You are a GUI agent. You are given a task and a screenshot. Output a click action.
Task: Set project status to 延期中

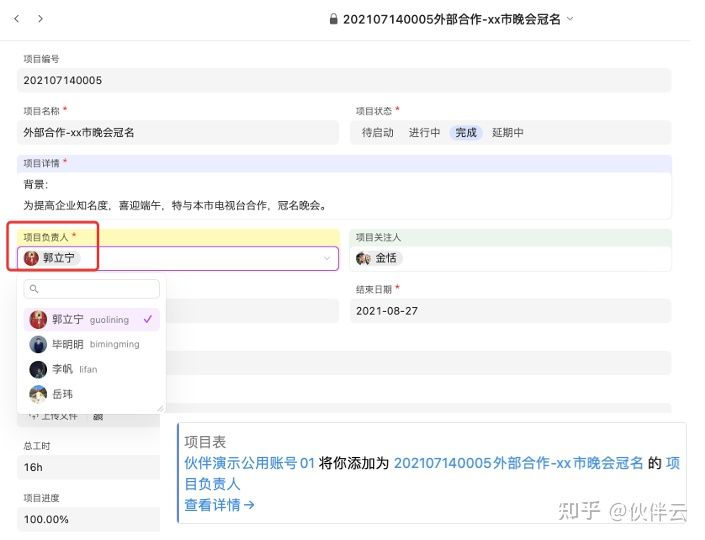[508, 133]
